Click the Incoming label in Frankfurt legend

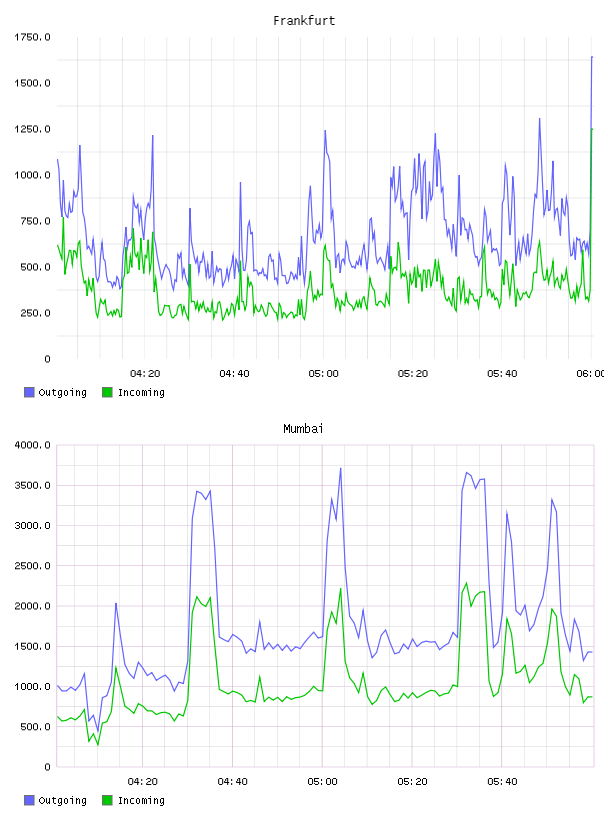(141, 393)
